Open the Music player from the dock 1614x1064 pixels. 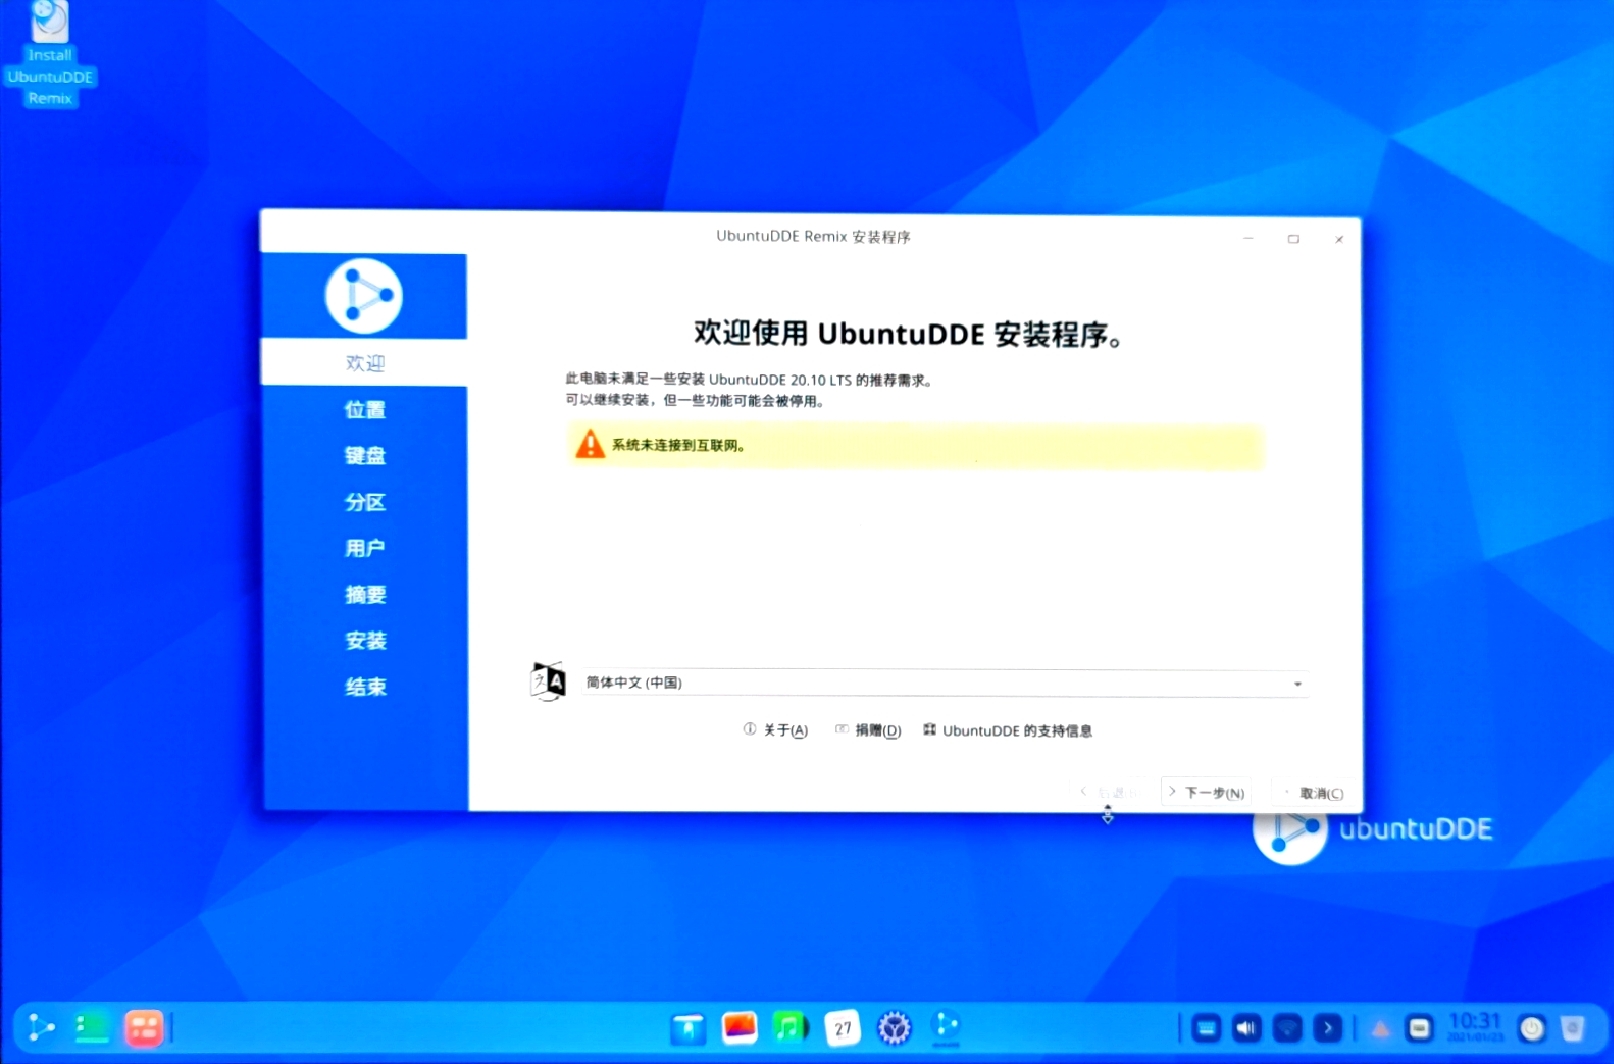point(789,1027)
